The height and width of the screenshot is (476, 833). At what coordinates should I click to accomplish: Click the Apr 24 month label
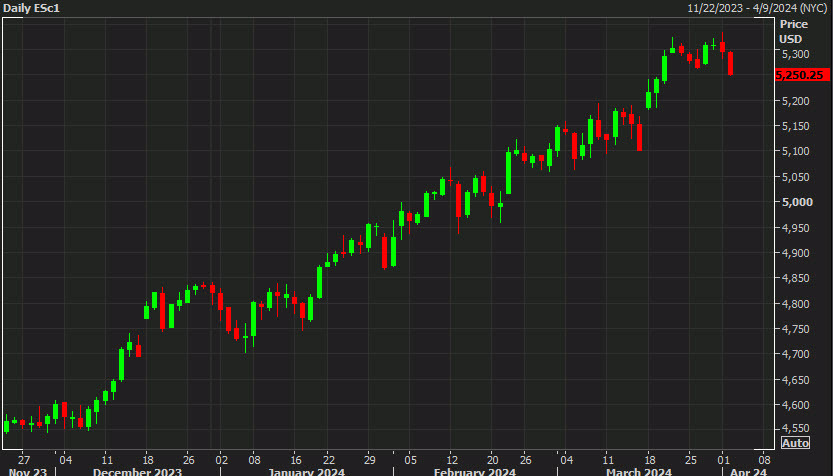pyautogui.click(x=748, y=472)
